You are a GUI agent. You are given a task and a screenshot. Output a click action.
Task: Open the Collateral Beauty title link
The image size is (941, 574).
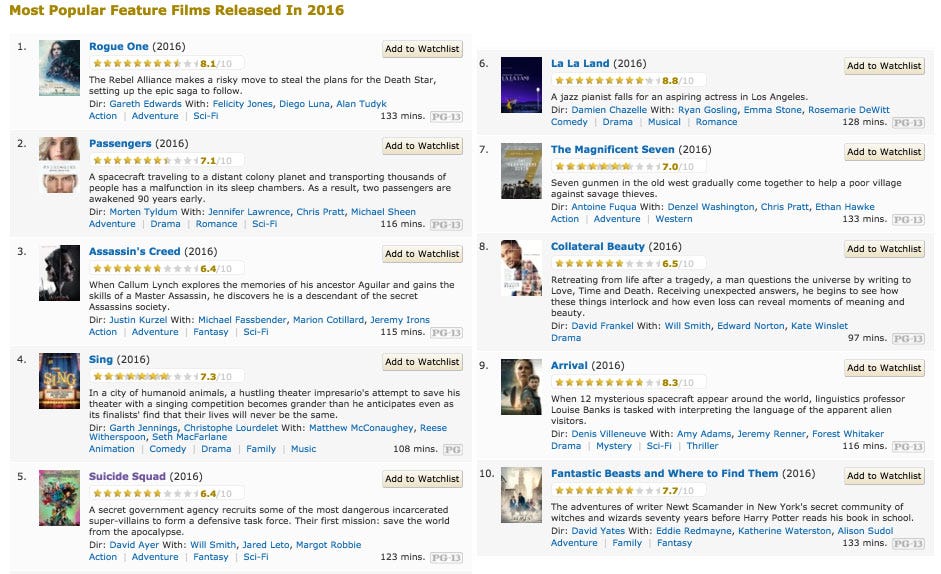point(598,247)
